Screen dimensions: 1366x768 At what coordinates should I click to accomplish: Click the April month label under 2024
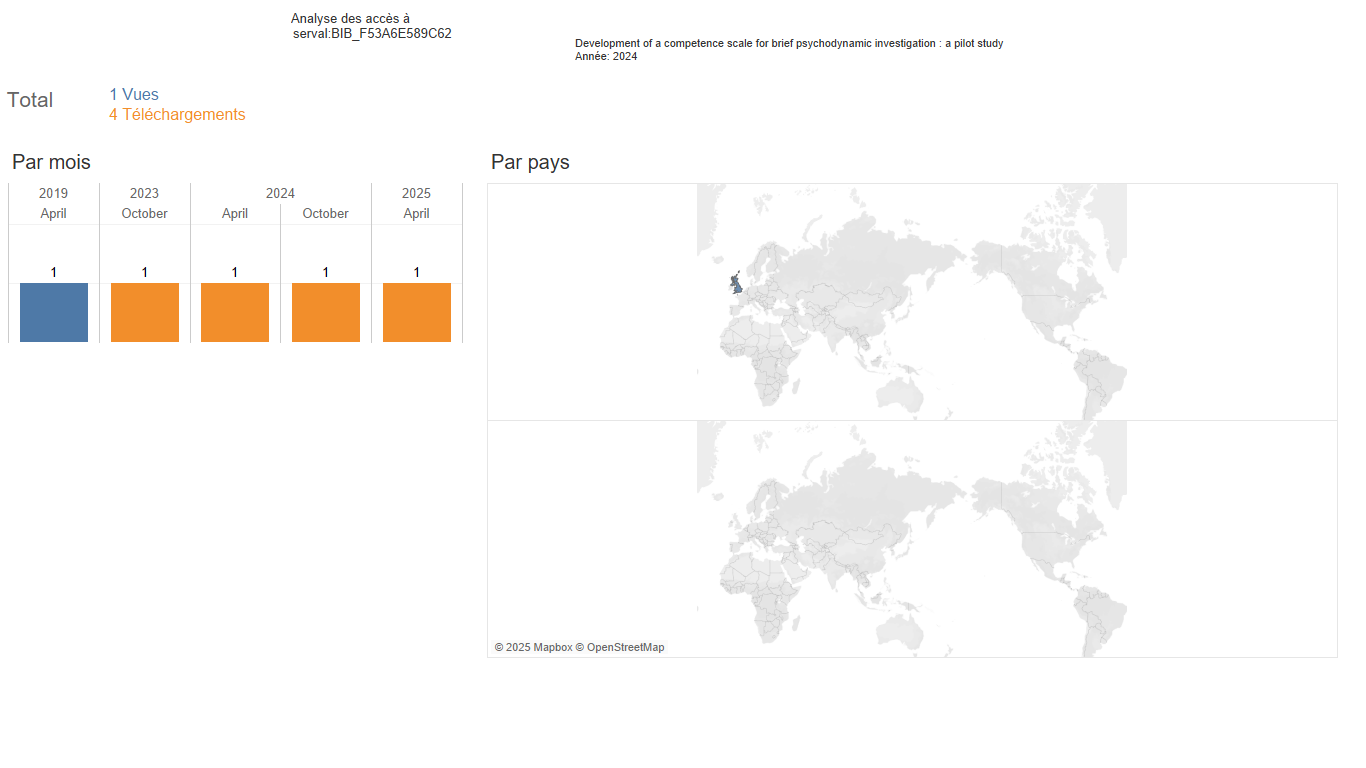click(235, 213)
